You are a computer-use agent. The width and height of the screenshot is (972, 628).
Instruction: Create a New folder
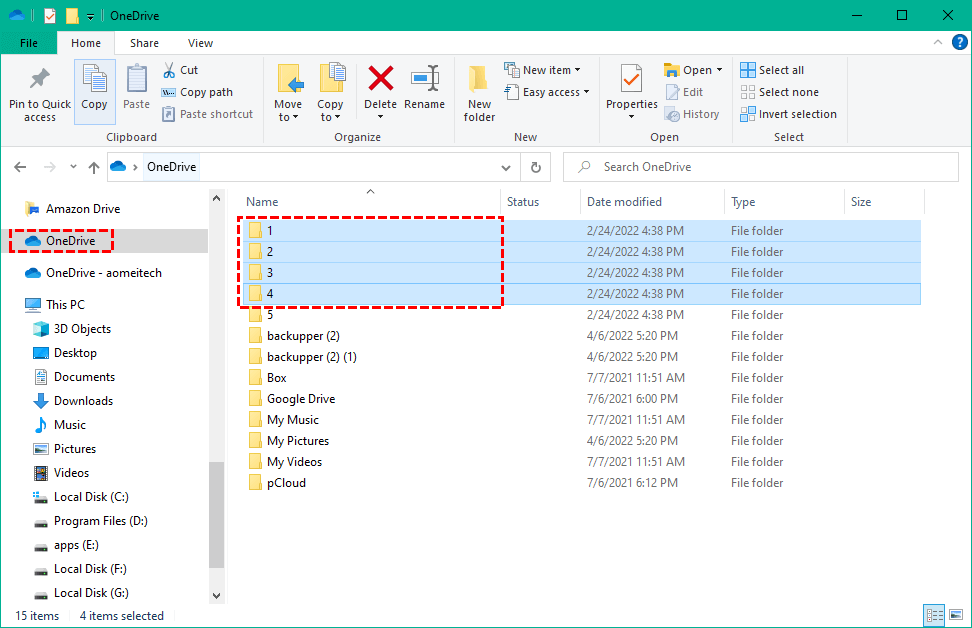click(x=479, y=93)
